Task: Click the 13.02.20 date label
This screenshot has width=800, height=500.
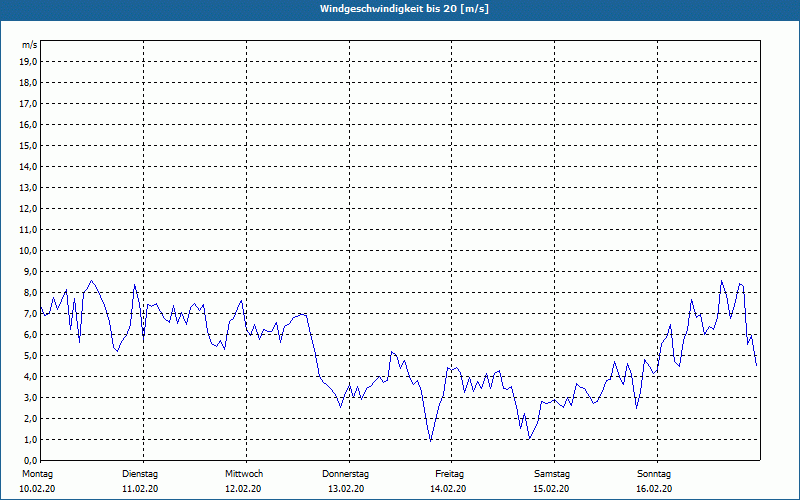Action: [346, 489]
